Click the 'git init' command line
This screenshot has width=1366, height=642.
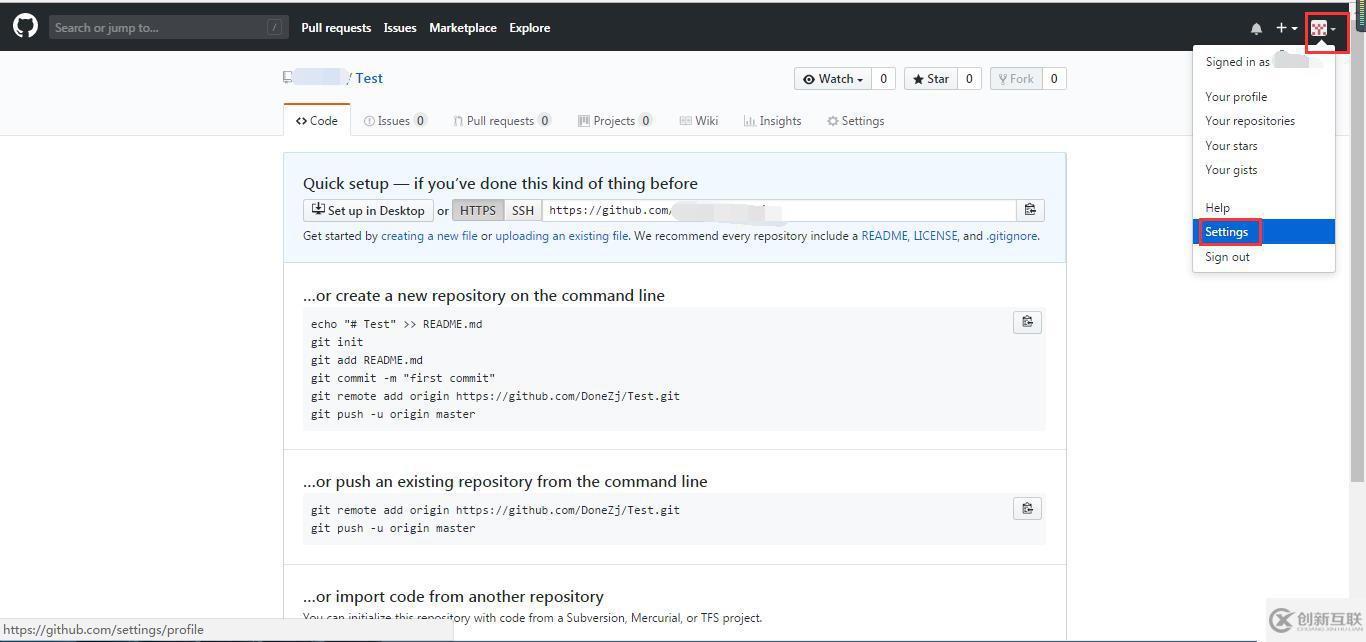click(337, 342)
